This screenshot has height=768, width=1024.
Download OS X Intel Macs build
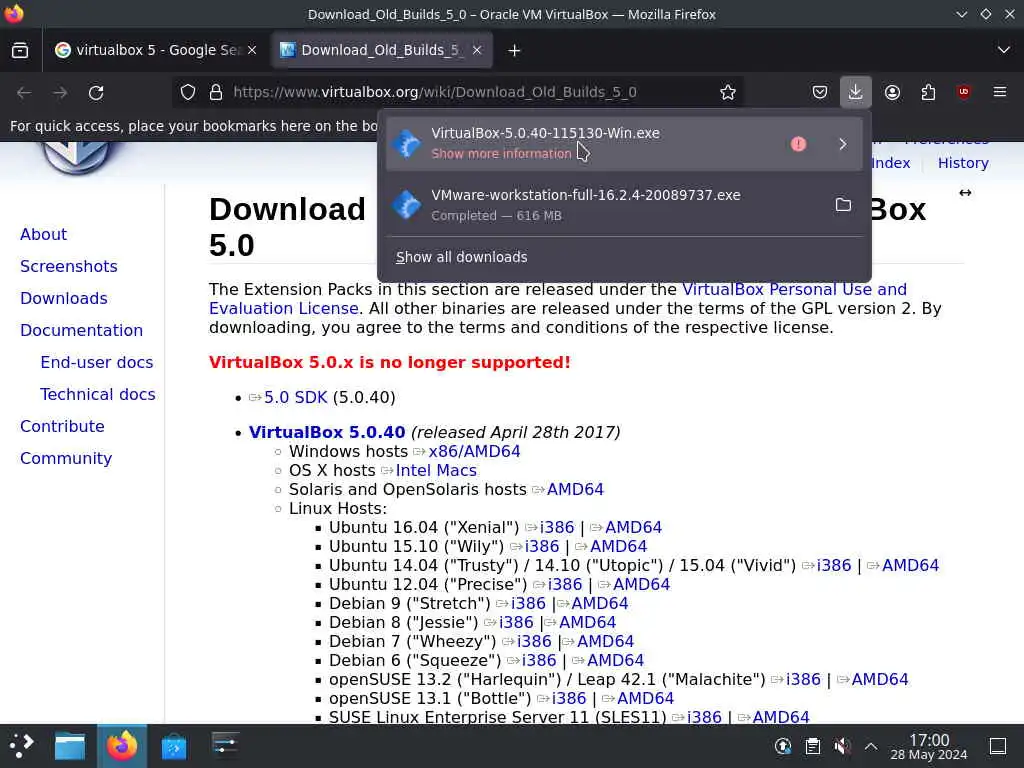[436, 470]
